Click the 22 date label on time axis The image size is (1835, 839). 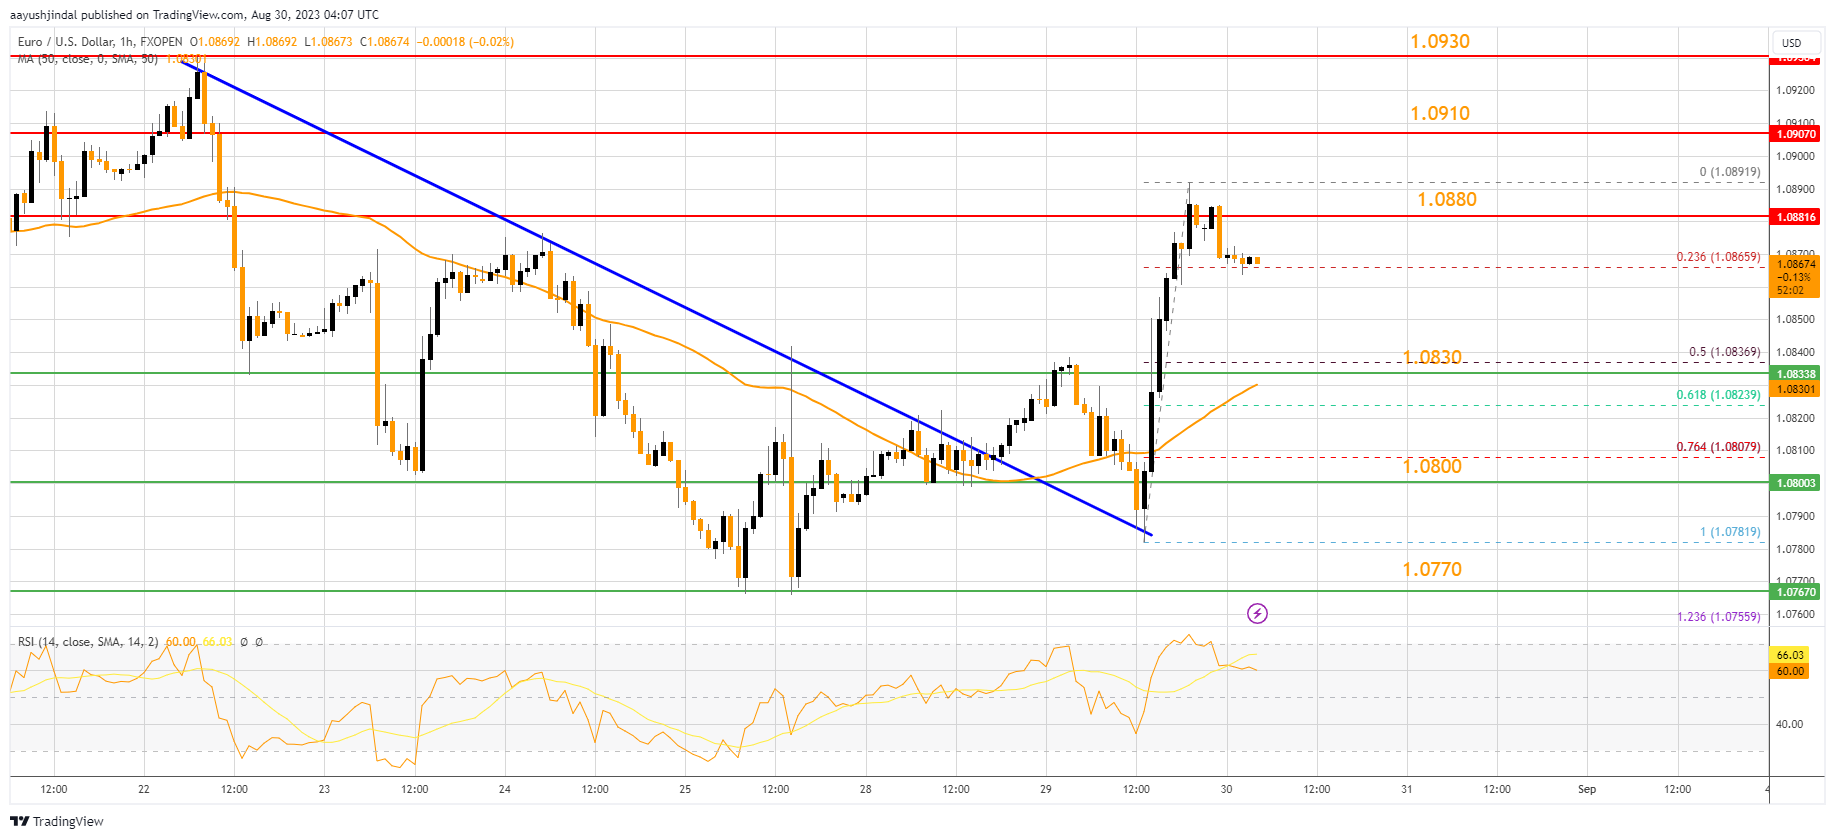coord(144,789)
